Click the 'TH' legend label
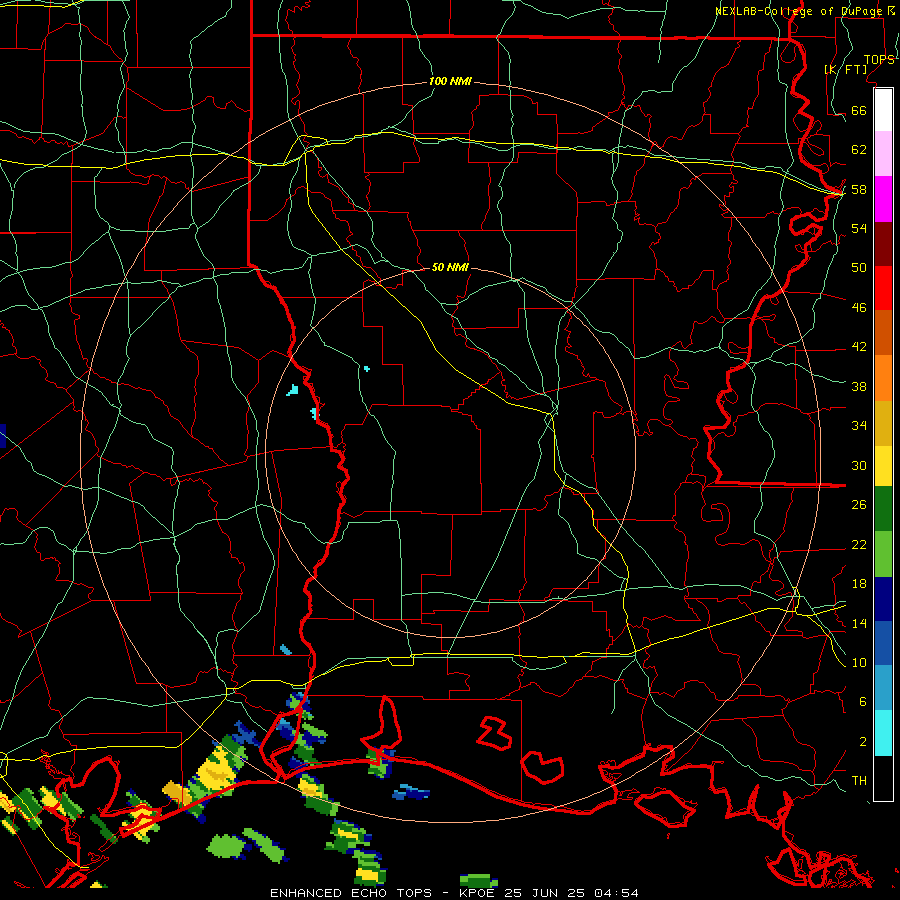Viewport: 900px width, 900px height. coord(859,781)
